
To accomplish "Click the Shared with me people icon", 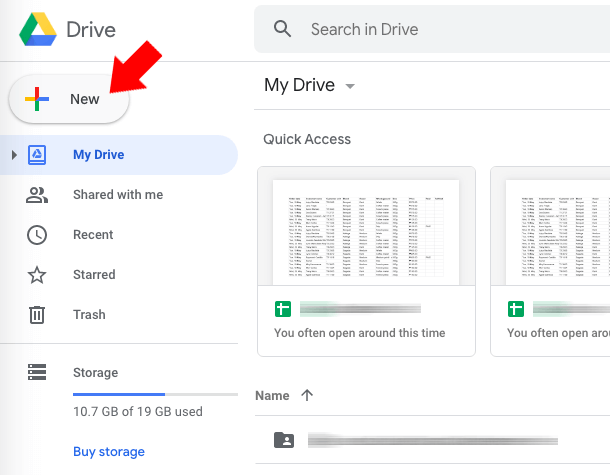I will click(x=37, y=195).
